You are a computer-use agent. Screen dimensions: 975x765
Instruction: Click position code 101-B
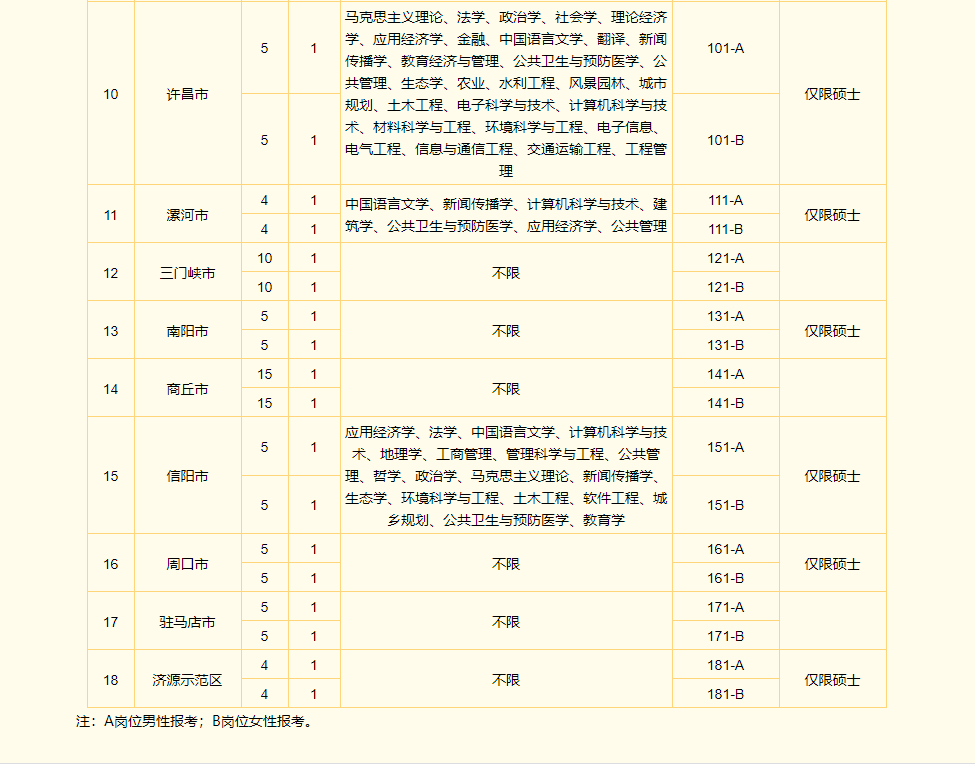click(725, 140)
